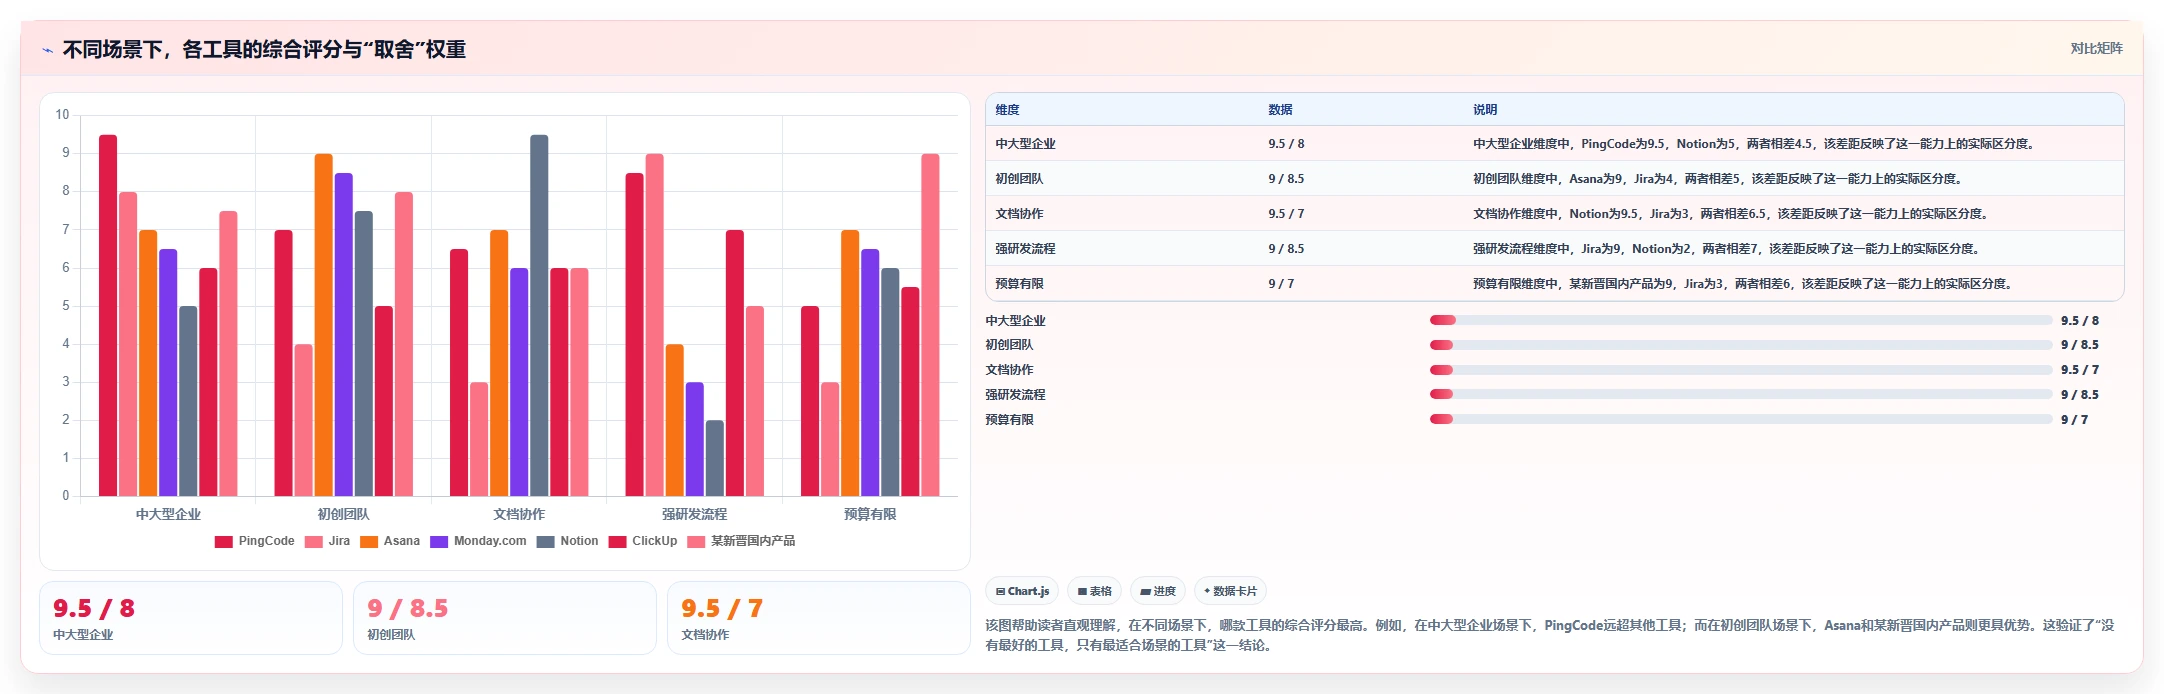Click the orange Asana bar in 初创团队 group

click(x=324, y=325)
